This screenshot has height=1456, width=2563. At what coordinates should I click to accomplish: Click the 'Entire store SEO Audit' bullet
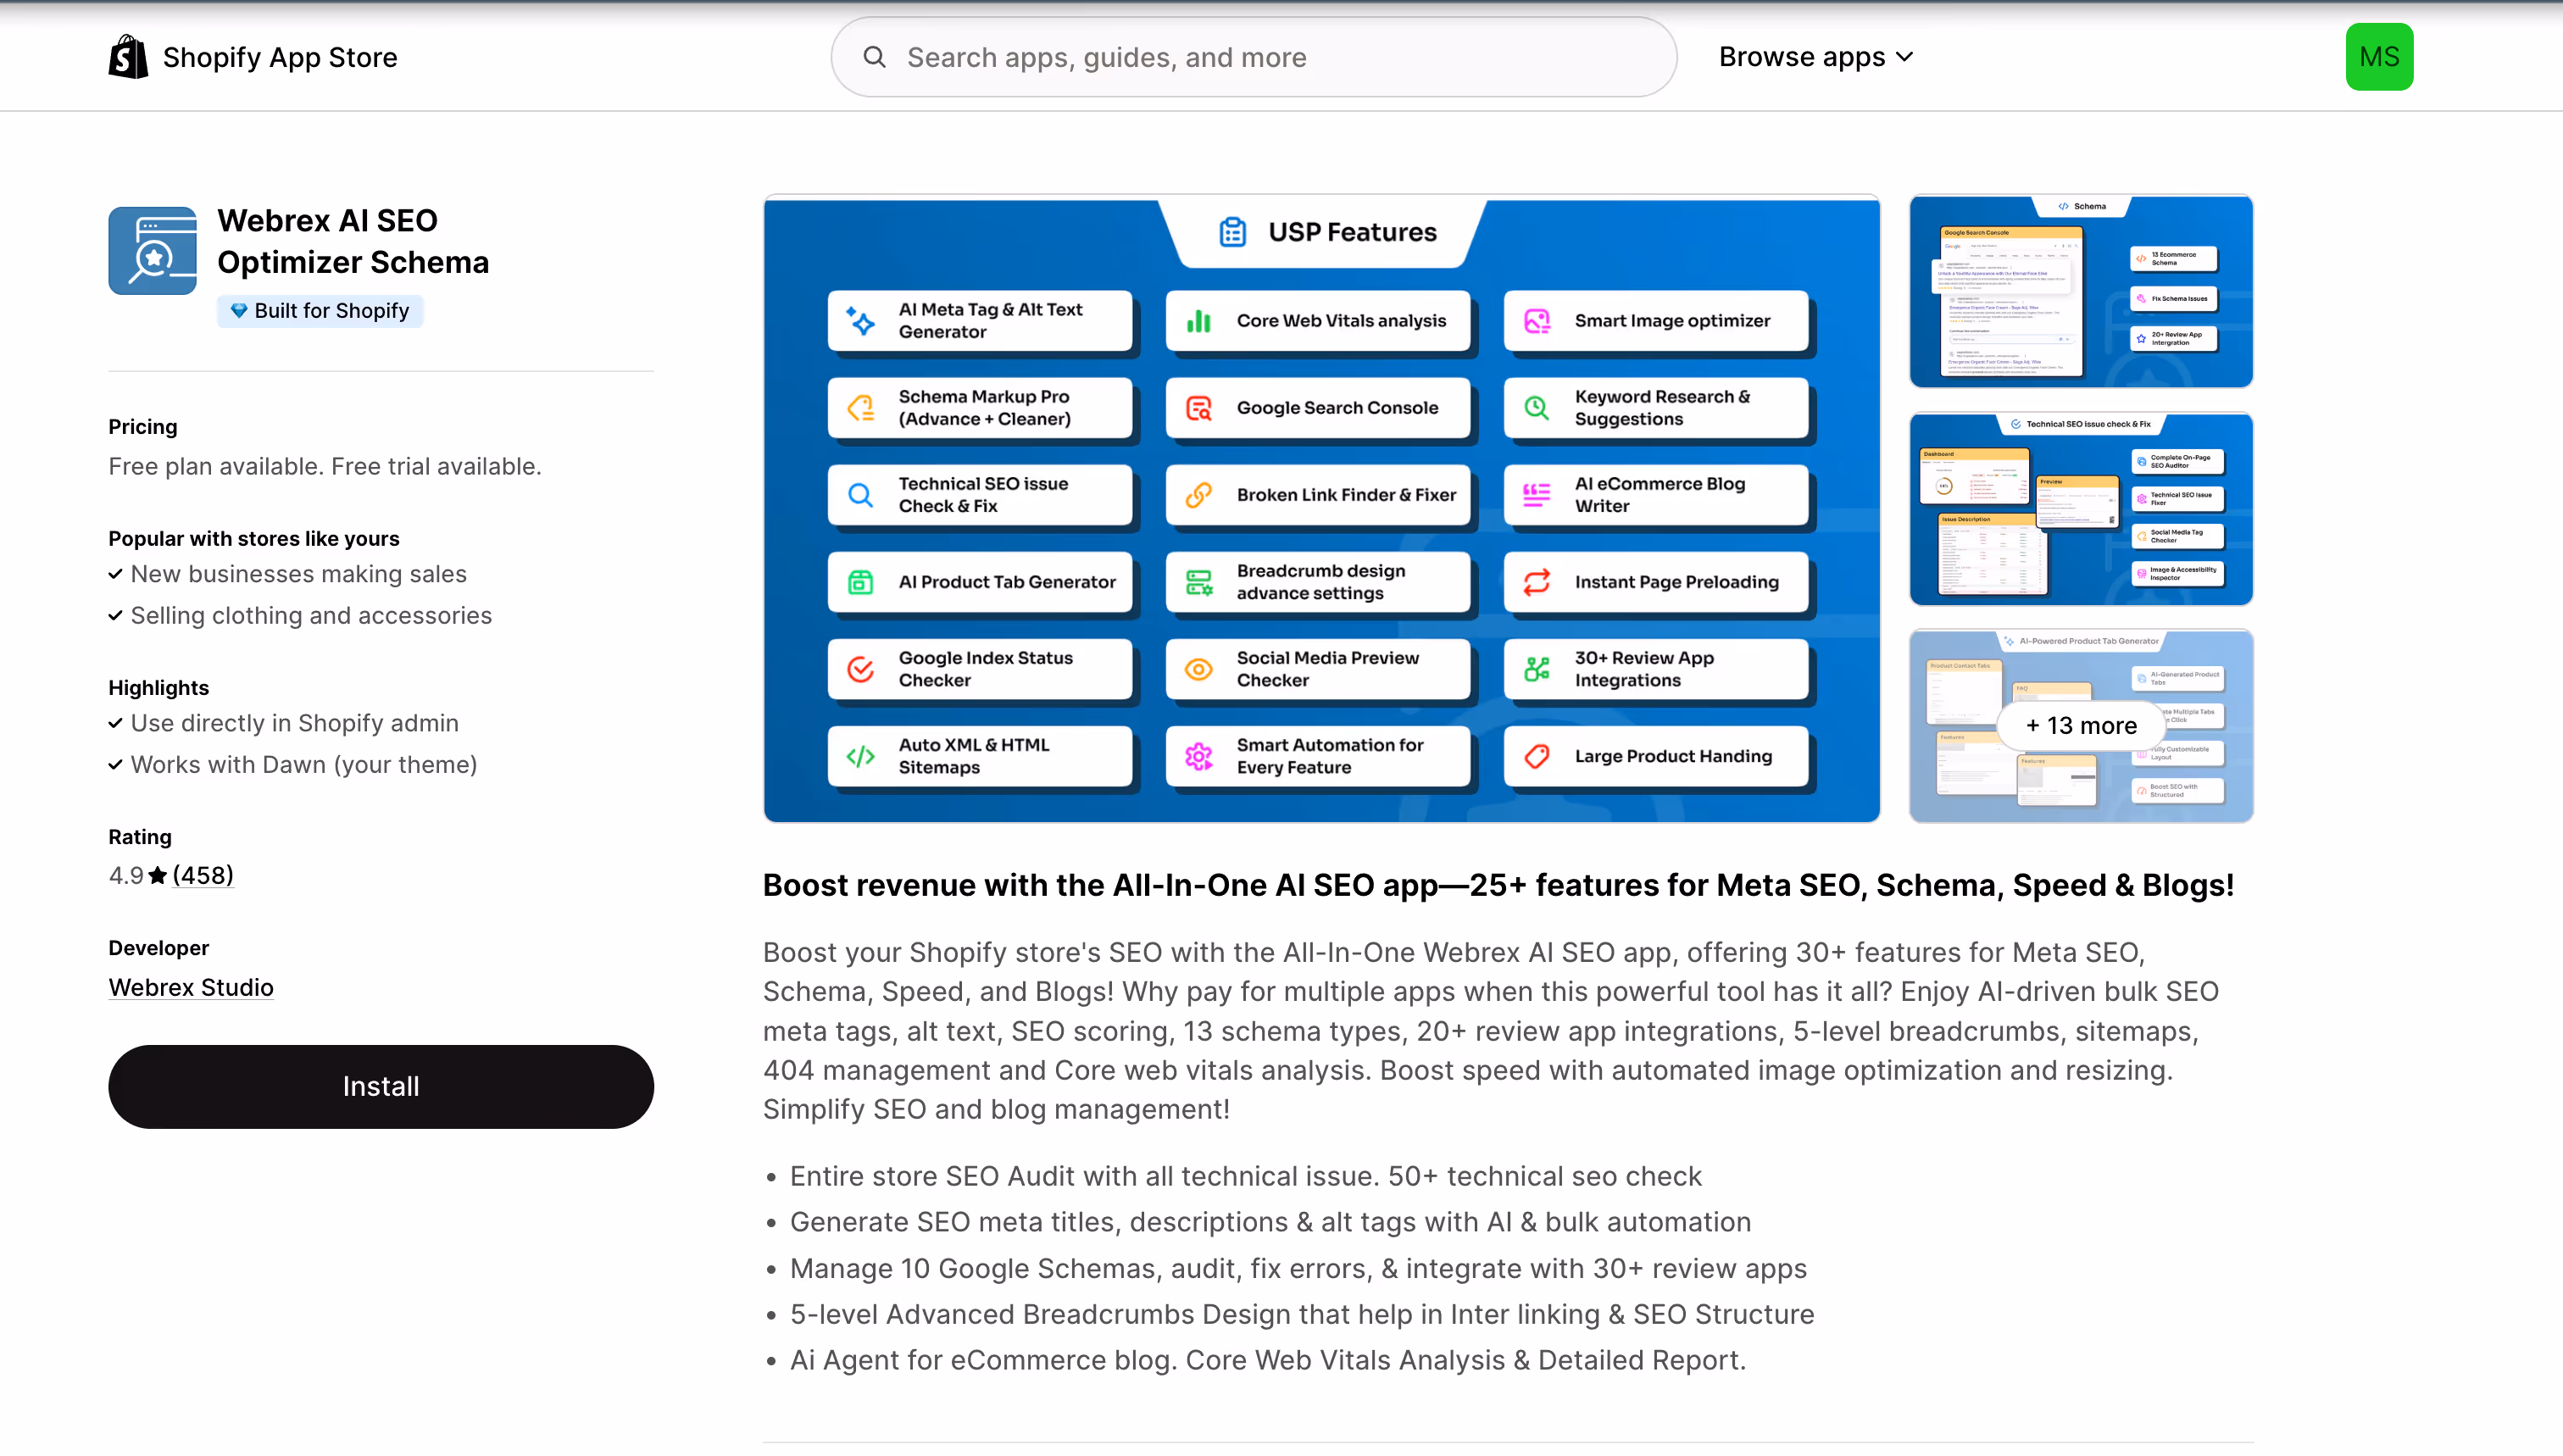(1246, 1177)
